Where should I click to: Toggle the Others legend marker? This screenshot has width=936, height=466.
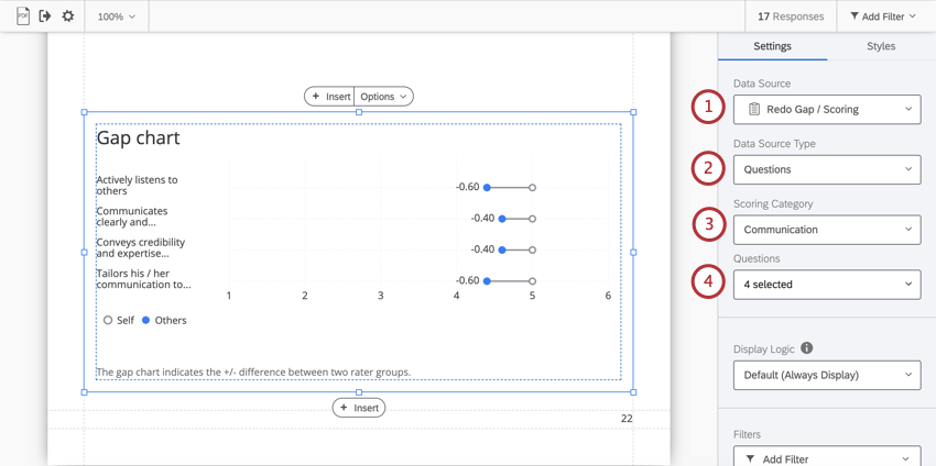pos(146,320)
